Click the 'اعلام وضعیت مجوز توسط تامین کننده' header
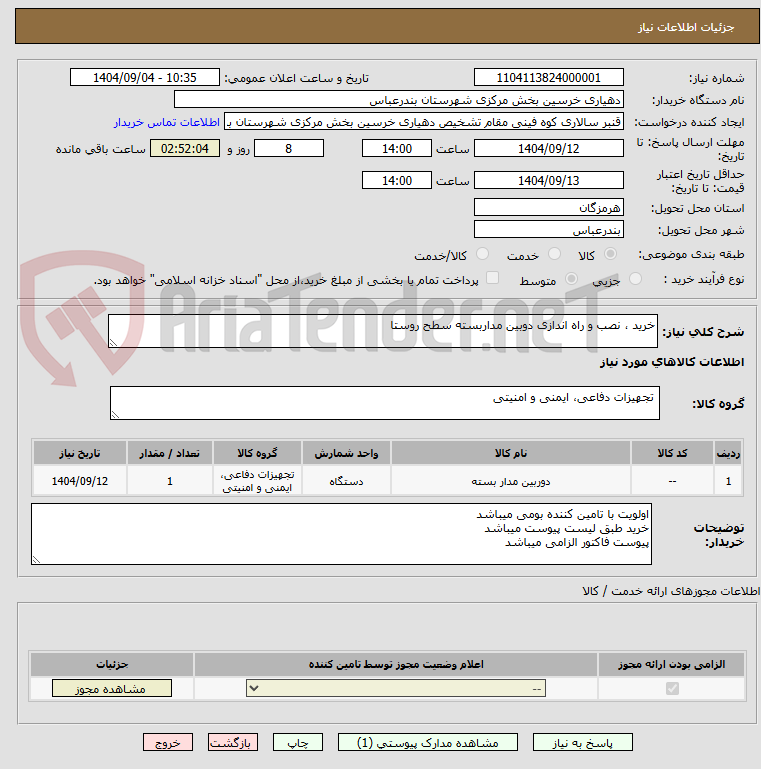This screenshot has height=769, width=761. (x=396, y=664)
